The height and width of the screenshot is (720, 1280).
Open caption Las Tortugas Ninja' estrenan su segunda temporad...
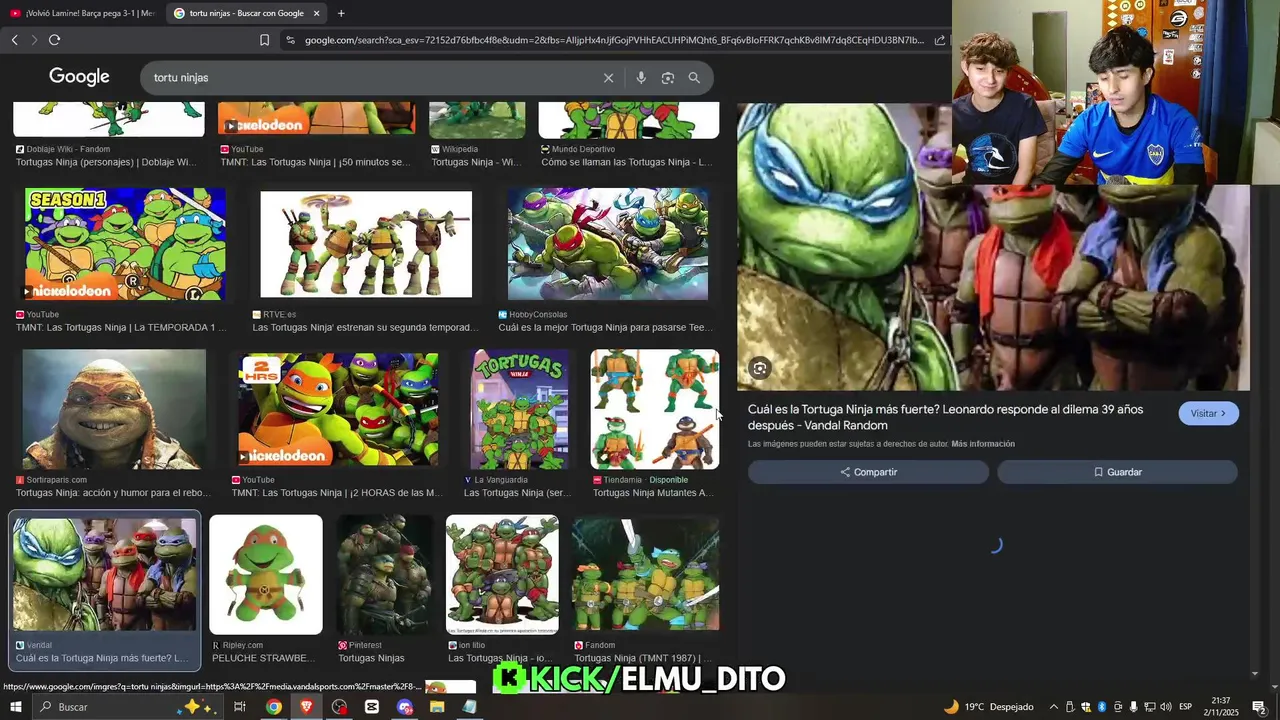tap(365, 327)
